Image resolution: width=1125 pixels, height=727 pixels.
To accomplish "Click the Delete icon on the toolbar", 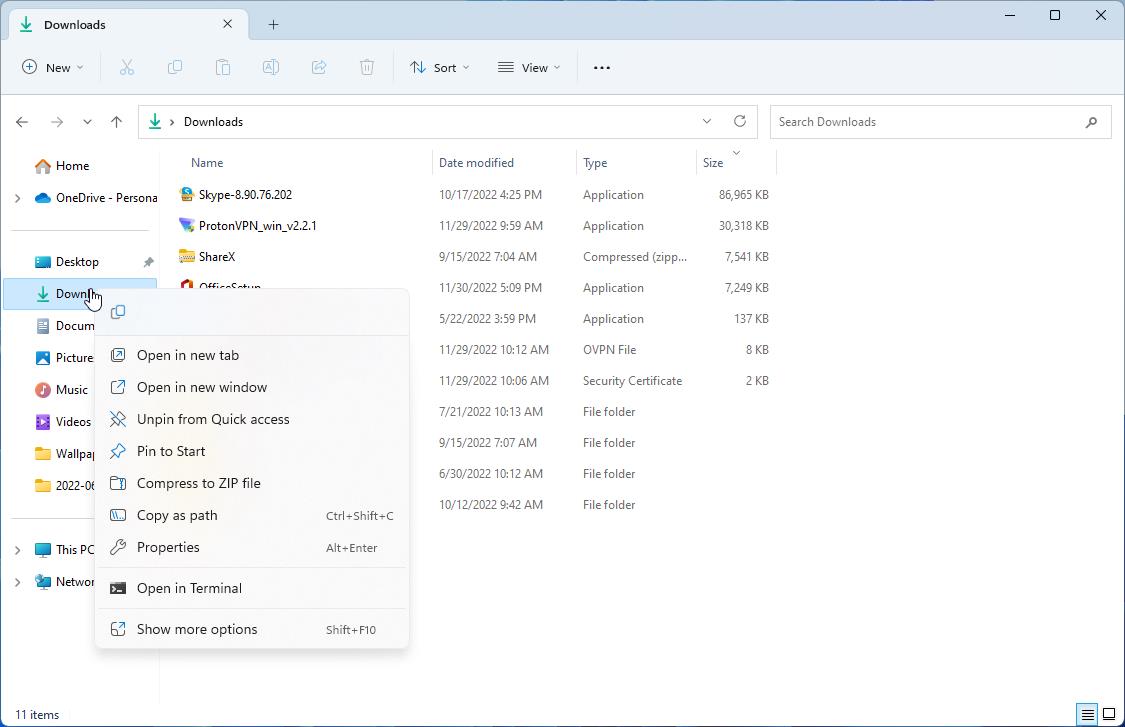I will click(366, 67).
